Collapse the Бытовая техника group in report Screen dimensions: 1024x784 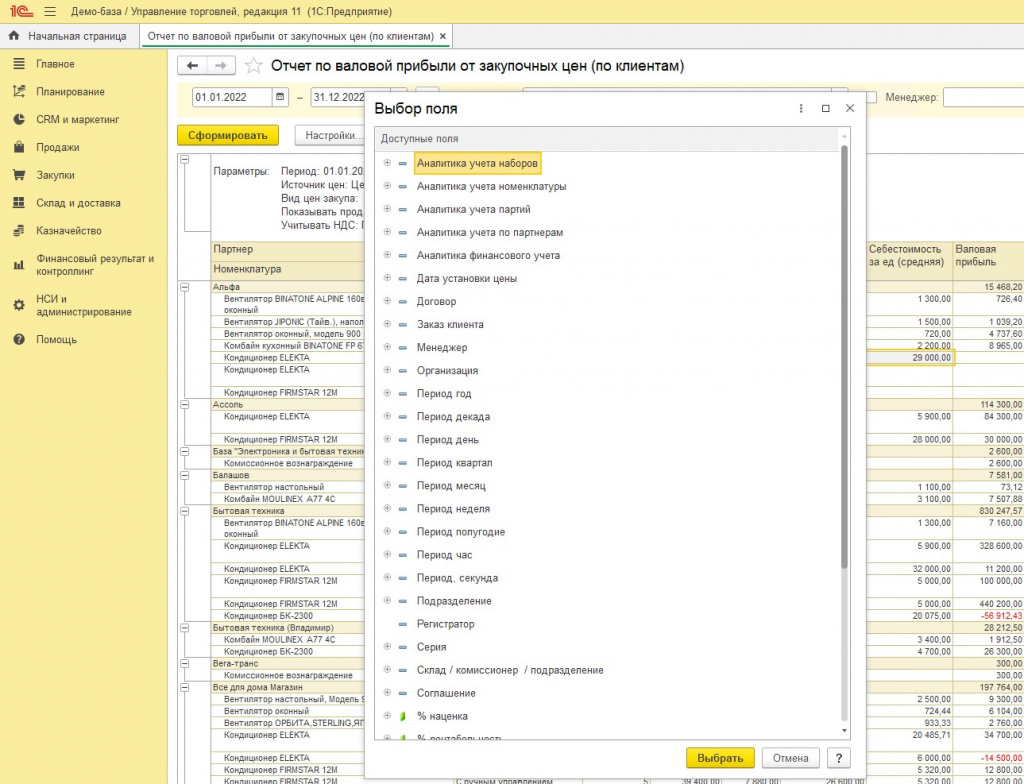[x=184, y=511]
